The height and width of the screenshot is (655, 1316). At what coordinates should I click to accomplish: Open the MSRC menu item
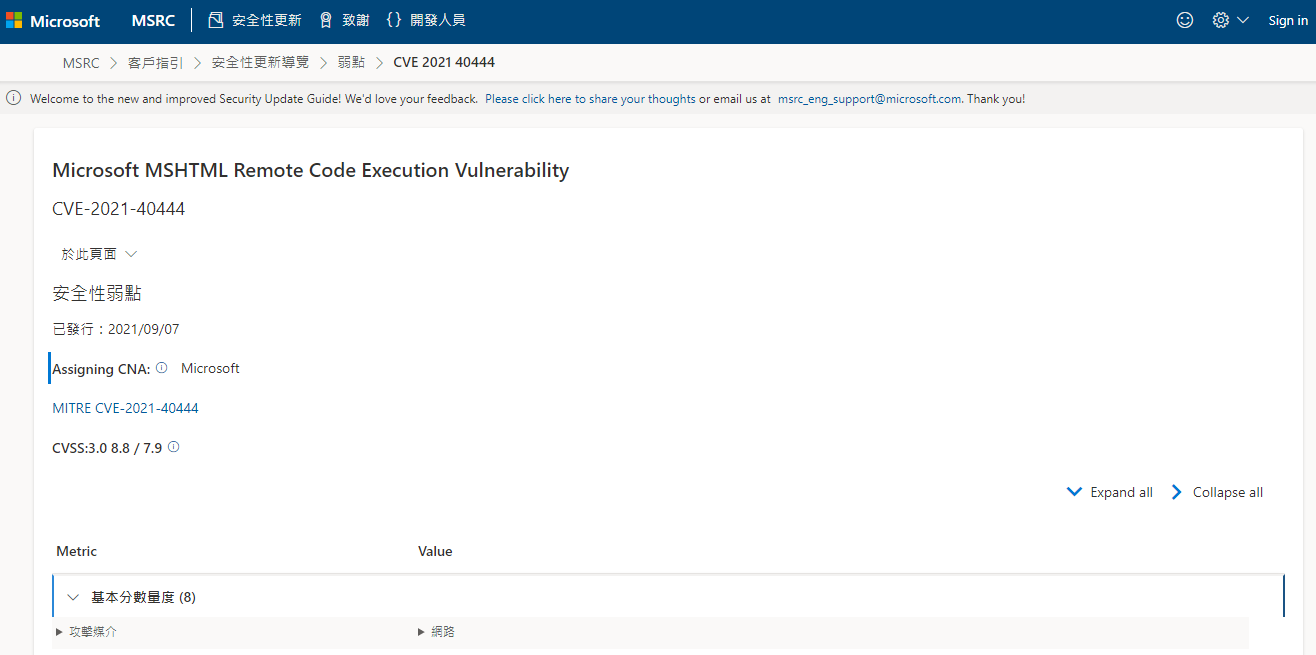coord(153,21)
